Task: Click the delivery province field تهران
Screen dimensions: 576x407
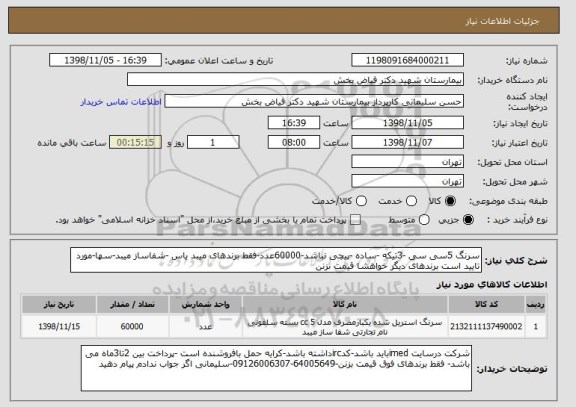Action: 407,162
